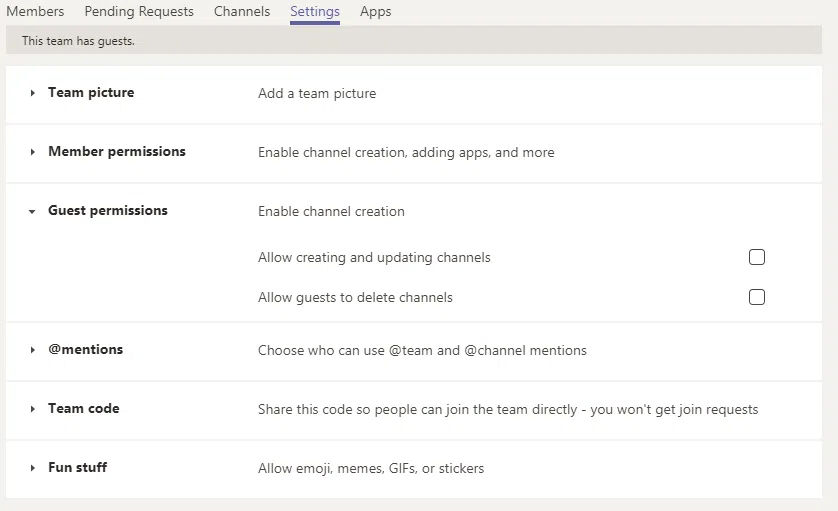
Task: Expand the Member permissions arrow
Action: (33, 152)
